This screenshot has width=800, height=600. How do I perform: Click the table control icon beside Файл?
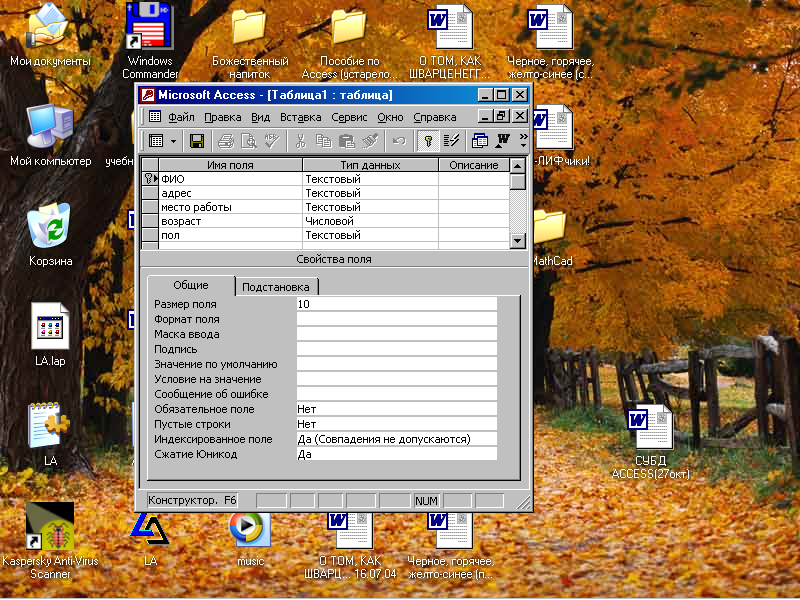pos(155,117)
